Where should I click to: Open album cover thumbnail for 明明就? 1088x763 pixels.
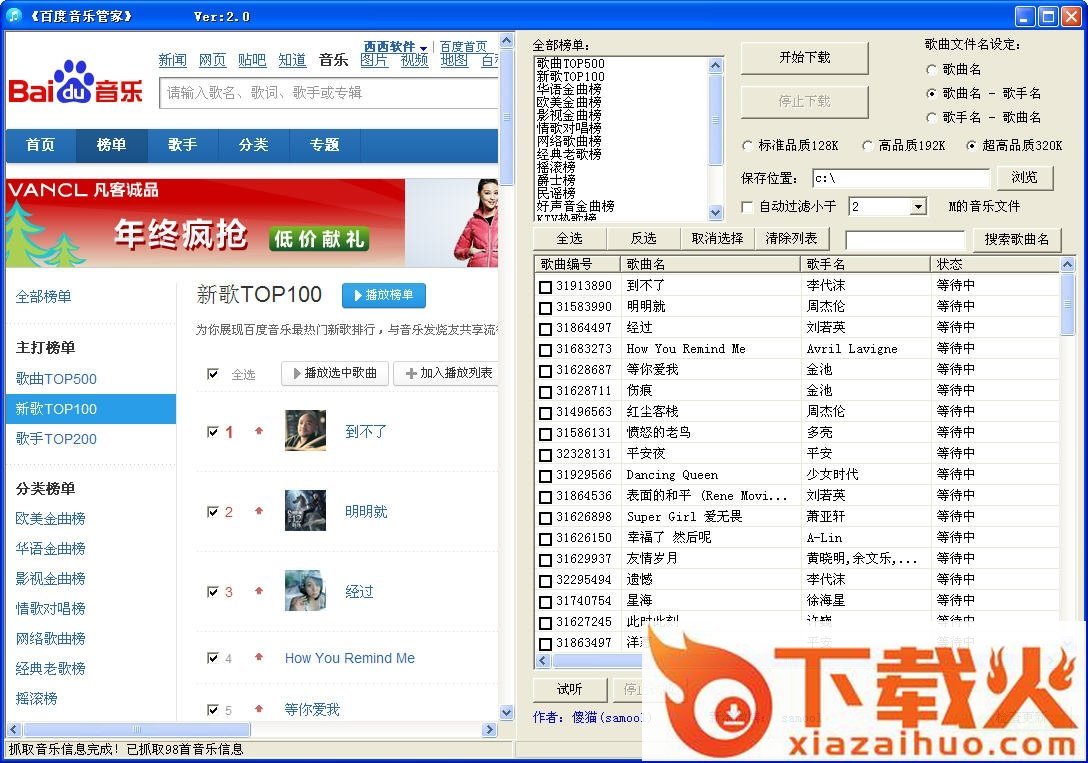click(305, 511)
